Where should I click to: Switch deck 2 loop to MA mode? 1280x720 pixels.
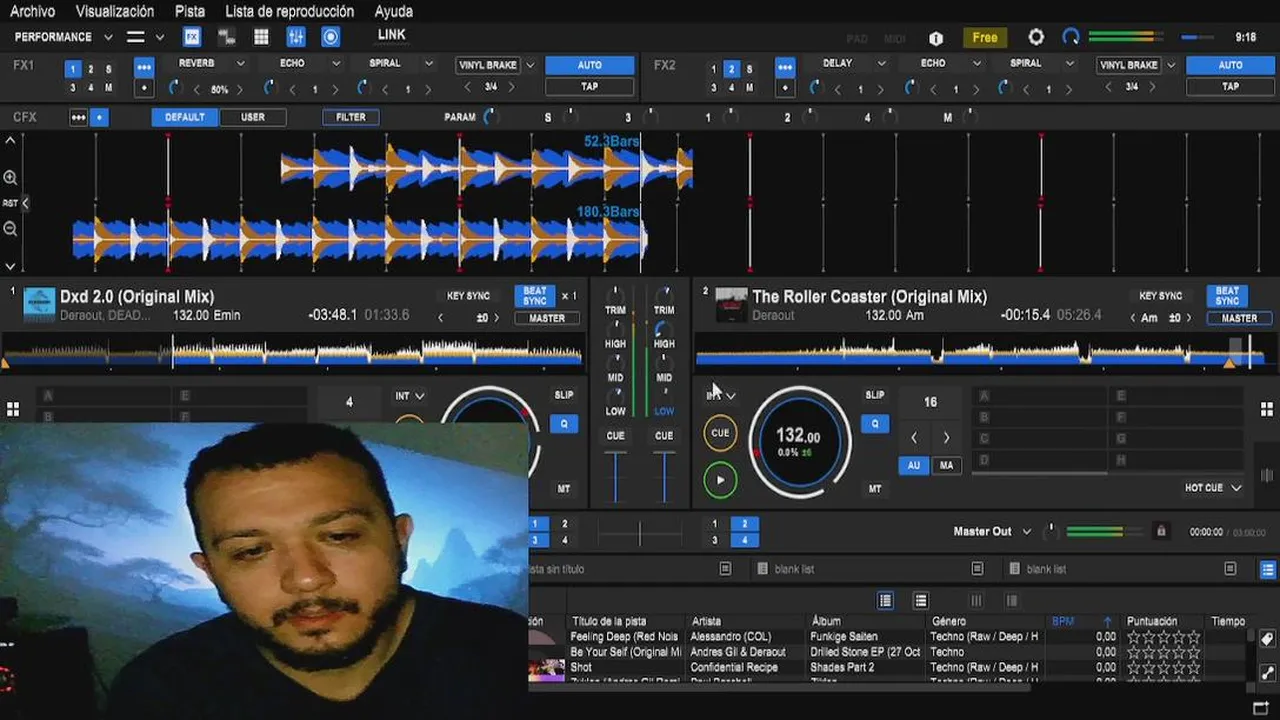tap(946, 465)
